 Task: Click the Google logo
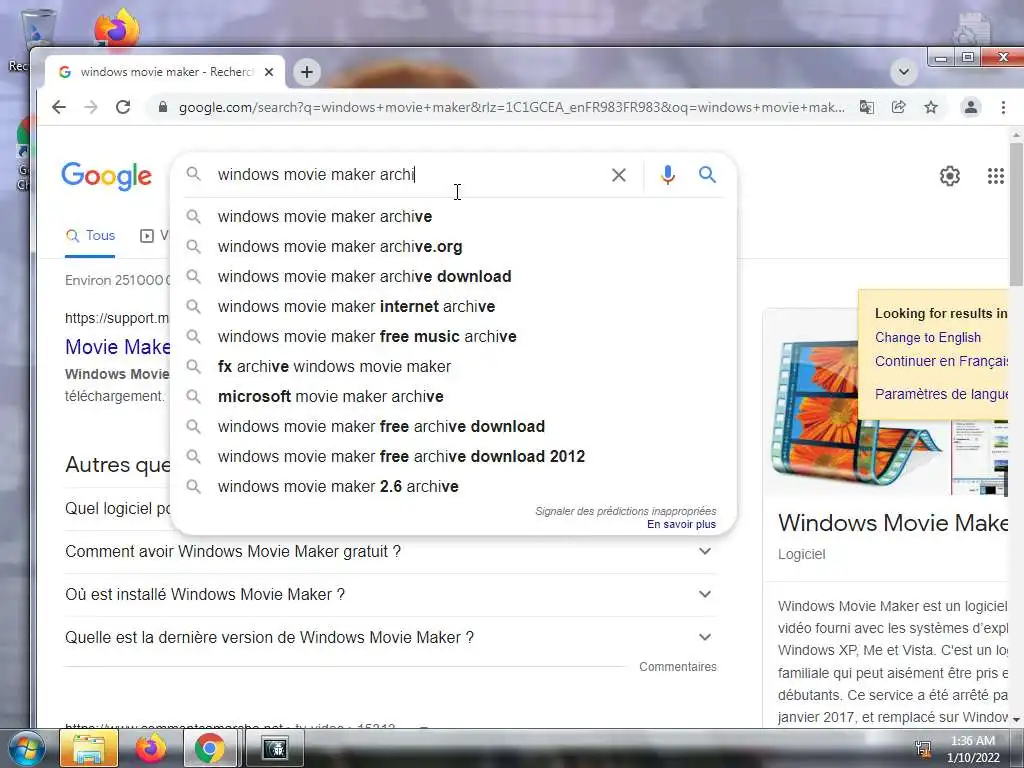(x=106, y=176)
